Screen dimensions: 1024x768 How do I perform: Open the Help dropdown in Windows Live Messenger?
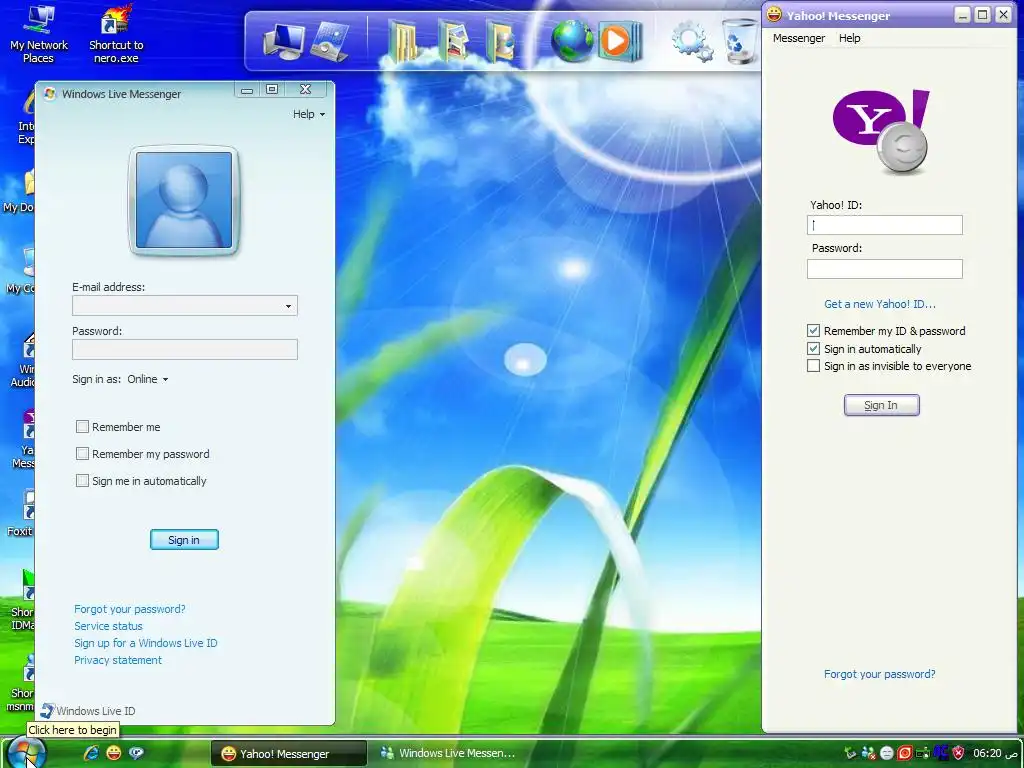point(309,114)
